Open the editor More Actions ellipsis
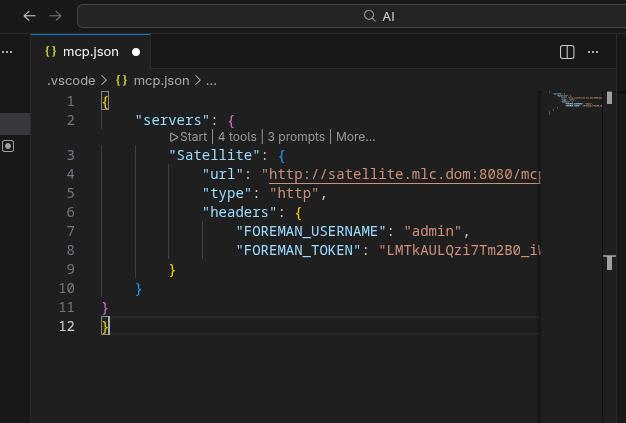The height and width of the screenshot is (423, 626). pos(595,51)
